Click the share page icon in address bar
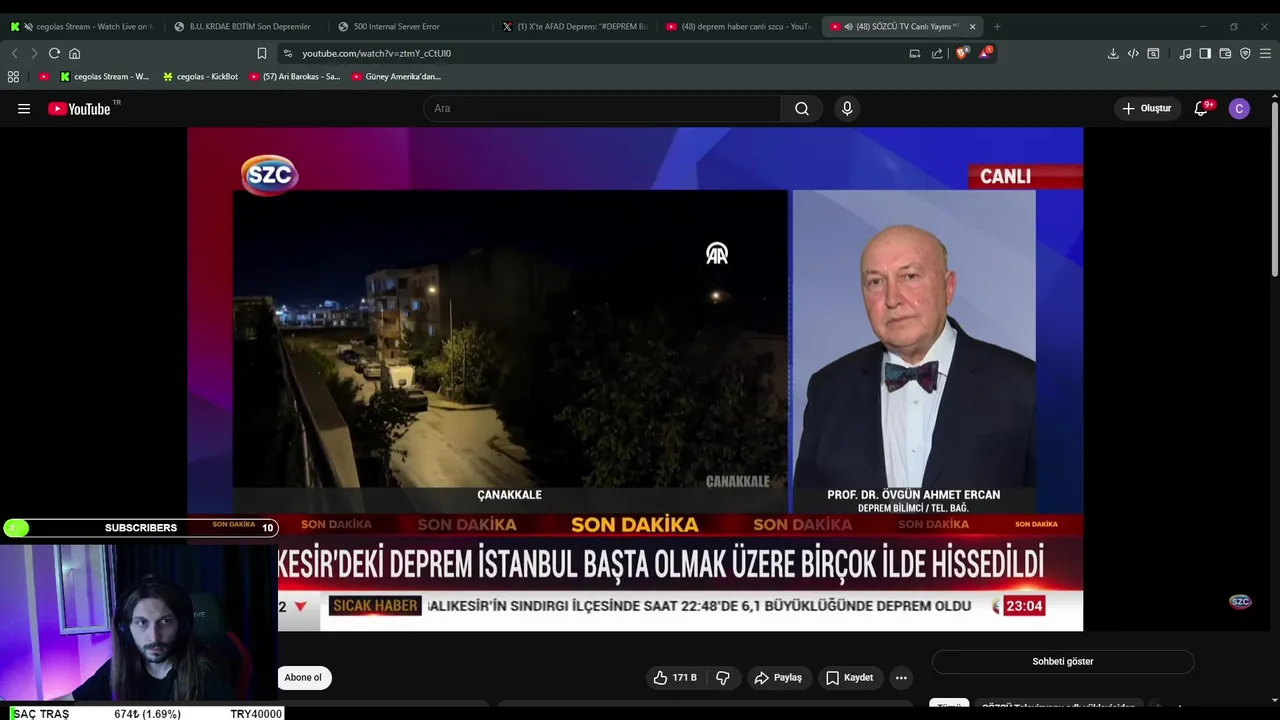 click(937, 53)
